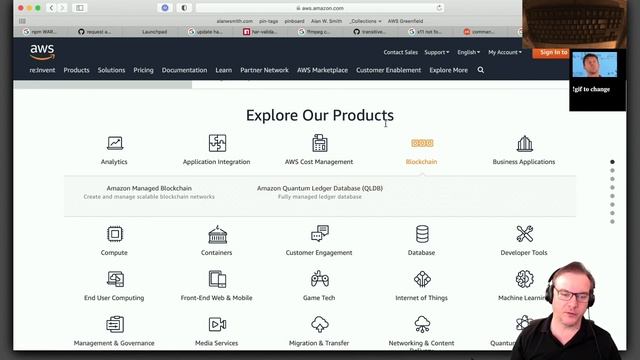The image size is (640, 360).
Task: Switch to the Launchpad browser tab
Action: pyautogui.click(x=154, y=31)
